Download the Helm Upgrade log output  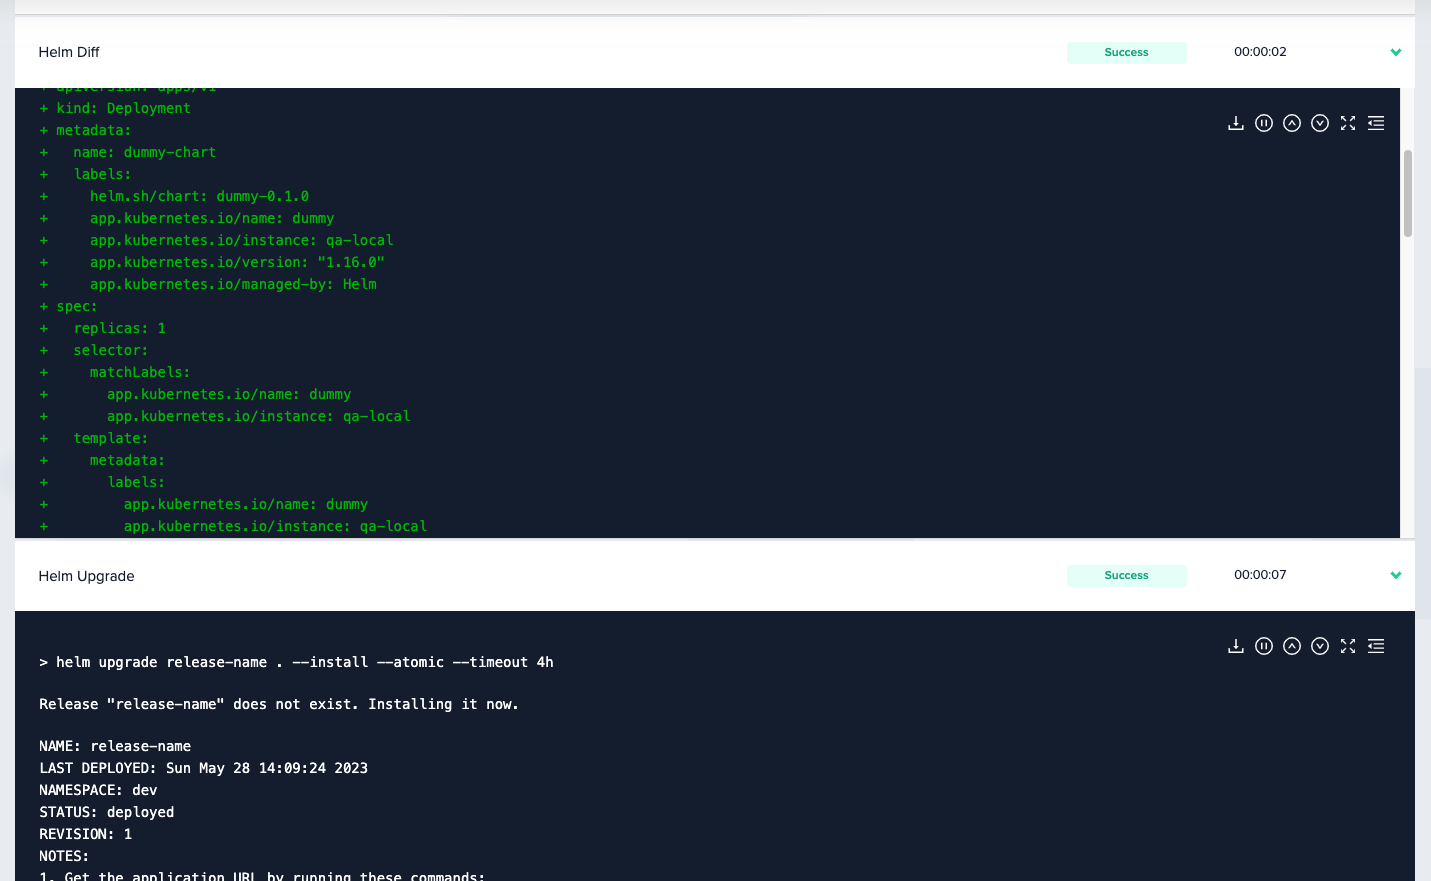(1236, 646)
